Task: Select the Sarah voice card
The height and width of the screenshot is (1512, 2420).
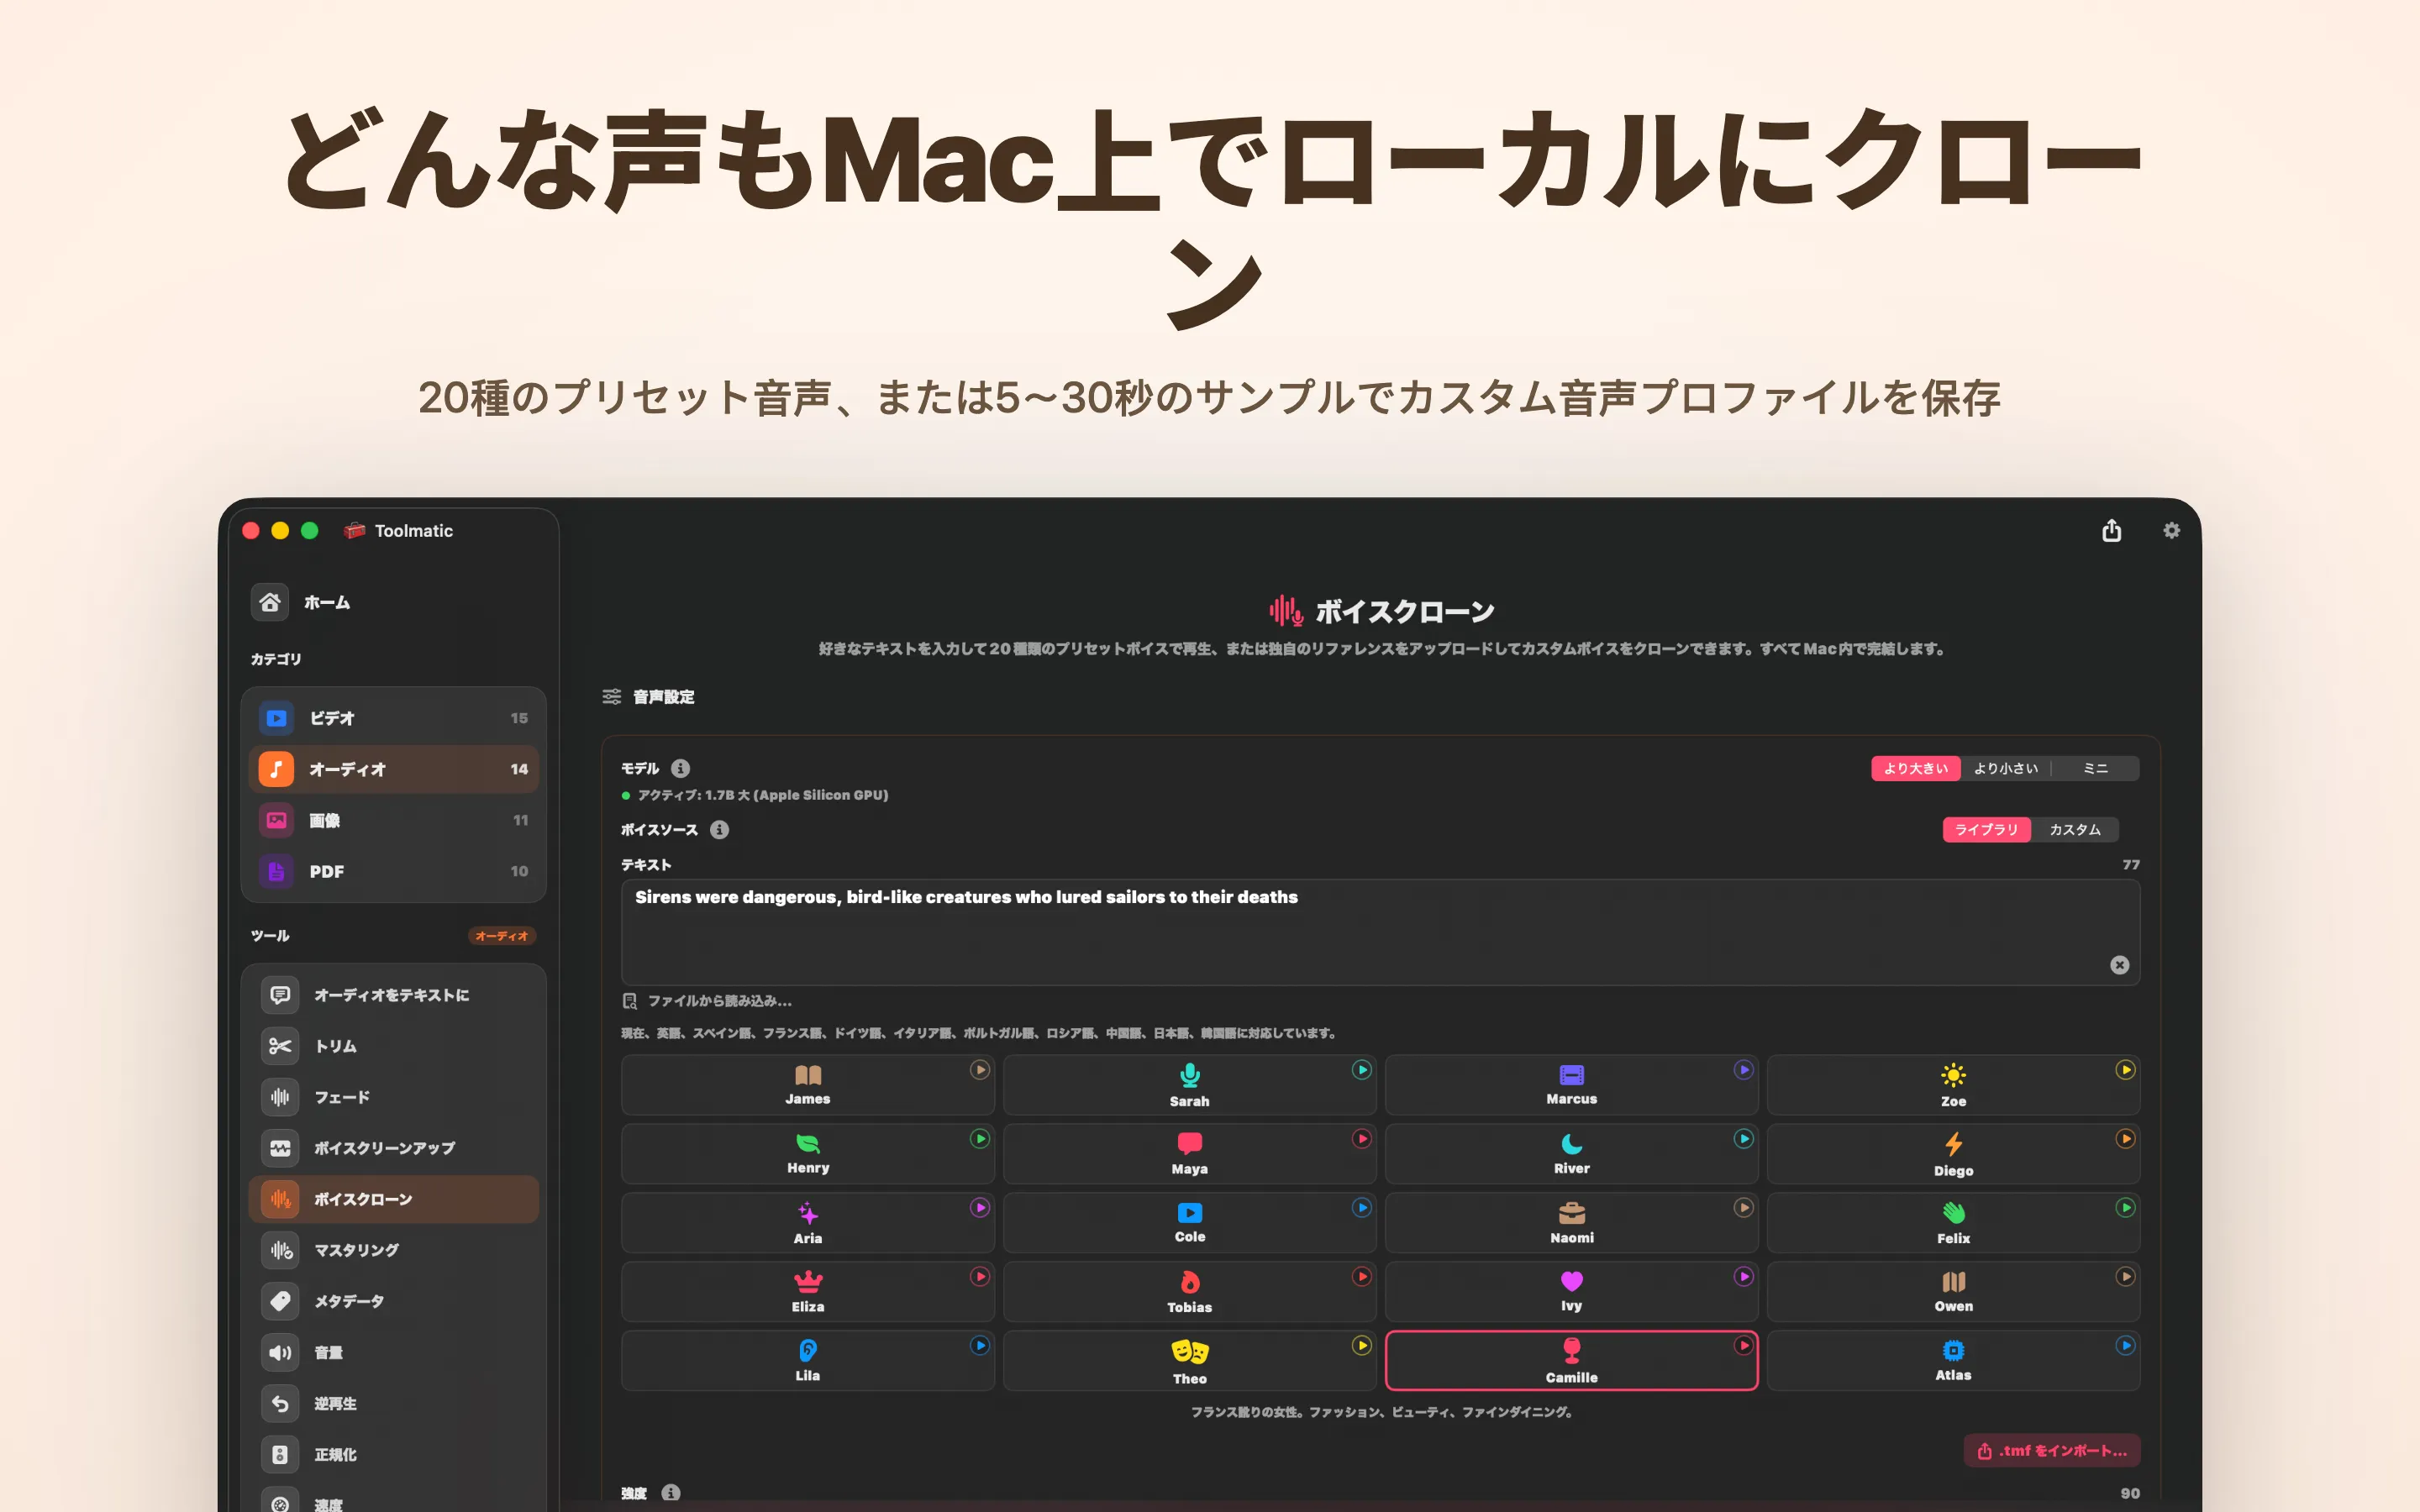Action: click(1189, 1085)
